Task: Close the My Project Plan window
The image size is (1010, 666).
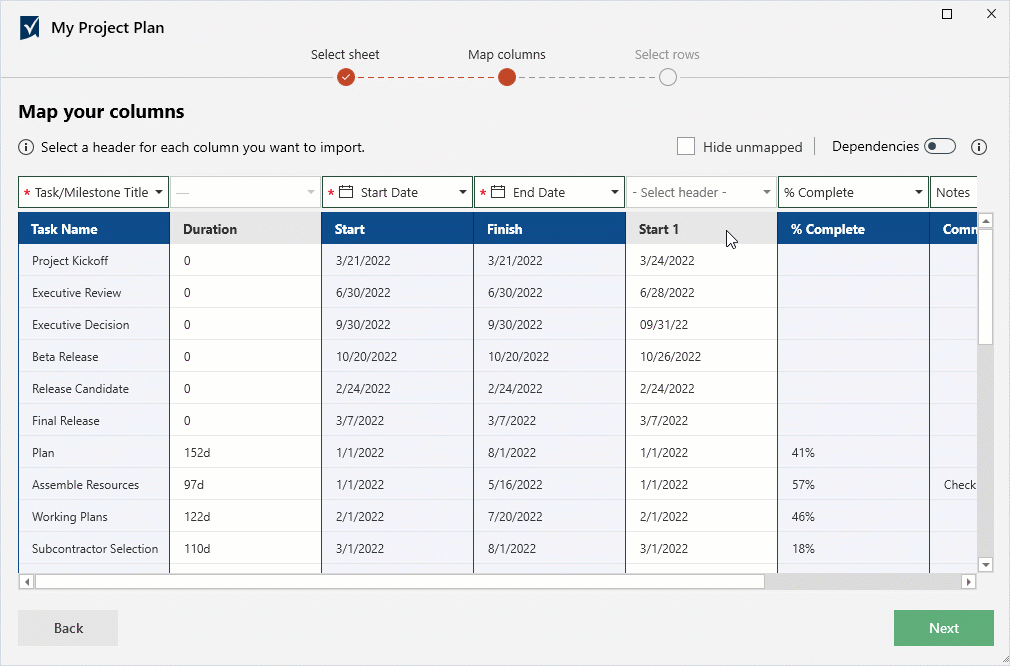Action: [x=991, y=14]
